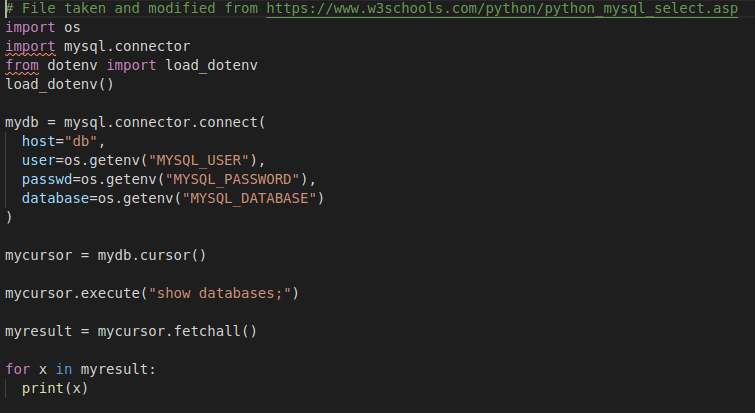Click the passwd parameter name
The width and height of the screenshot is (755, 413).
pyautogui.click(x=47, y=180)
